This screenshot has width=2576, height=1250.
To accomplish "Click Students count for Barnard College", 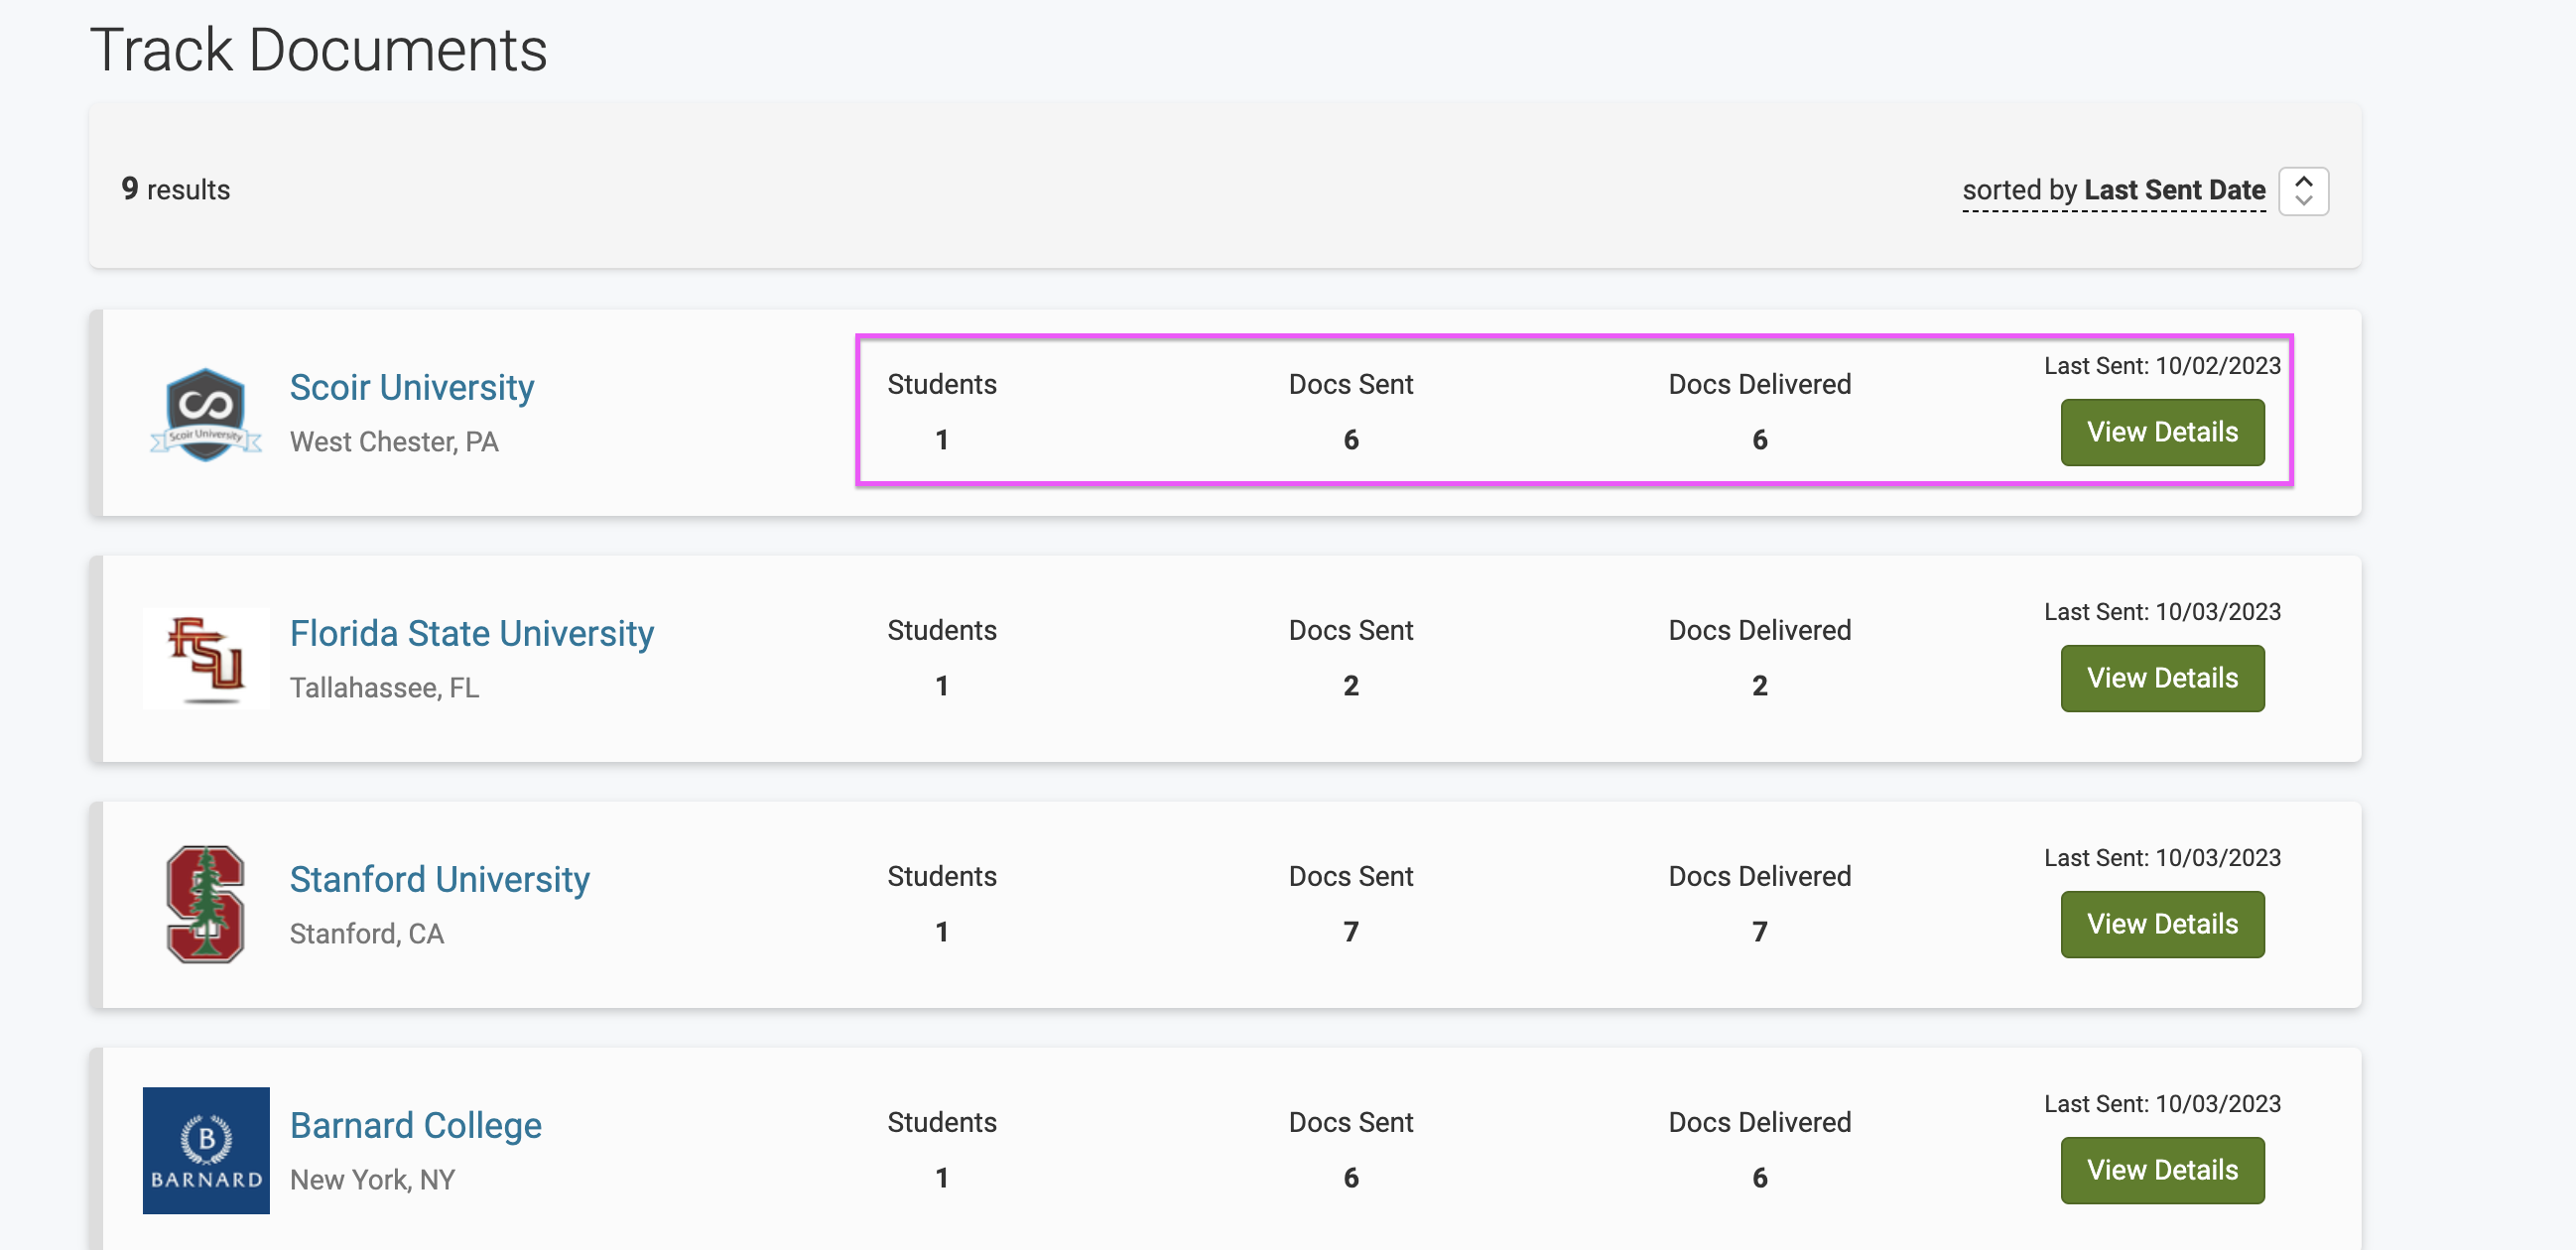I will click(942, 1178).
